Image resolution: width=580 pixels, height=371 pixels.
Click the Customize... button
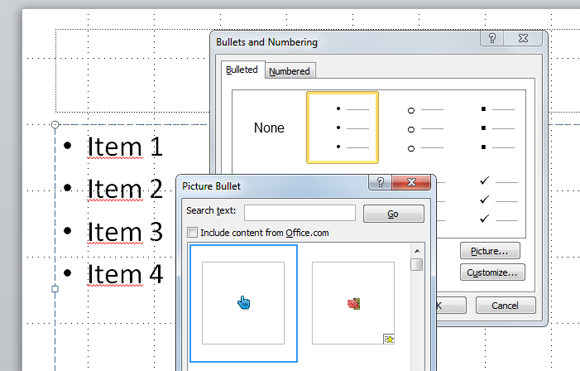click(492, 273)
